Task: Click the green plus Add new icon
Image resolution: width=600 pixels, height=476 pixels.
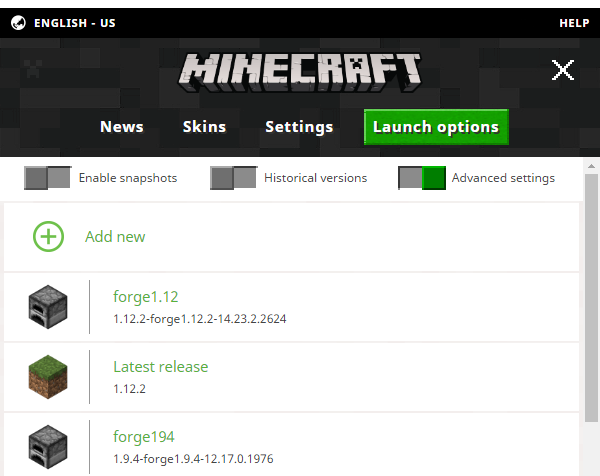Action: point(48,237)
